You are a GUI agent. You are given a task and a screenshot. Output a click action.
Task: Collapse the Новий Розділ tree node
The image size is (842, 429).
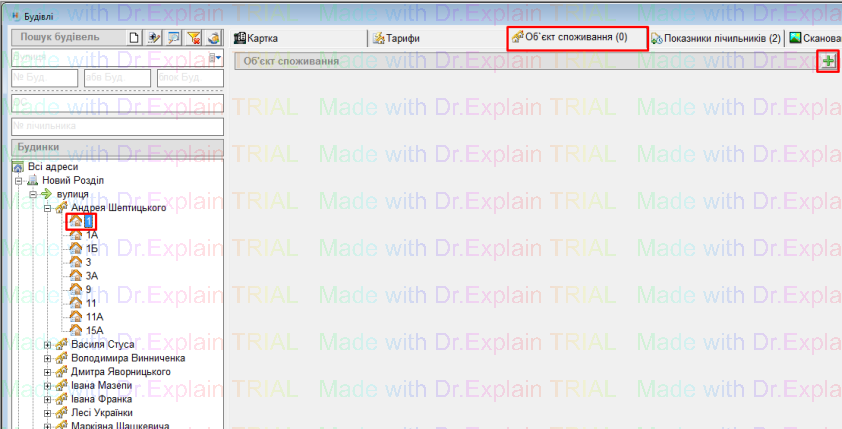coord(19,180)
